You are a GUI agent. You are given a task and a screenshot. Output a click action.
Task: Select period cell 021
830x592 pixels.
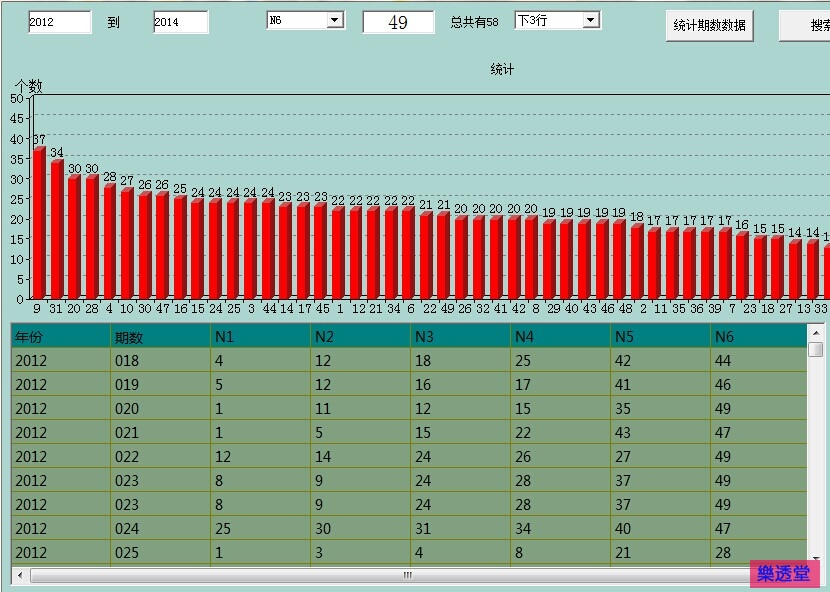coord(160,433)
